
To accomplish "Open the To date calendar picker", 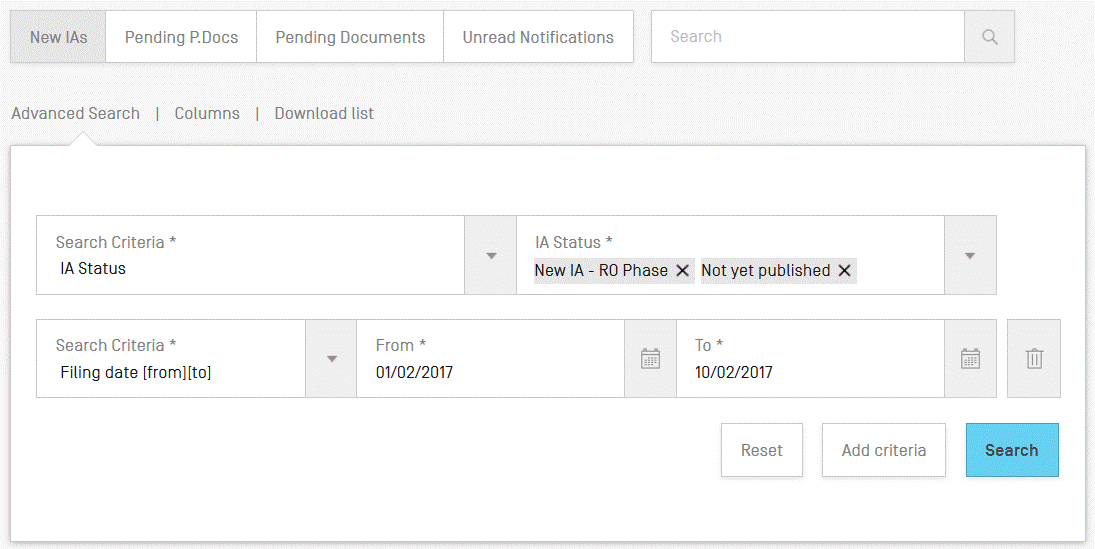I will (970, 358).
